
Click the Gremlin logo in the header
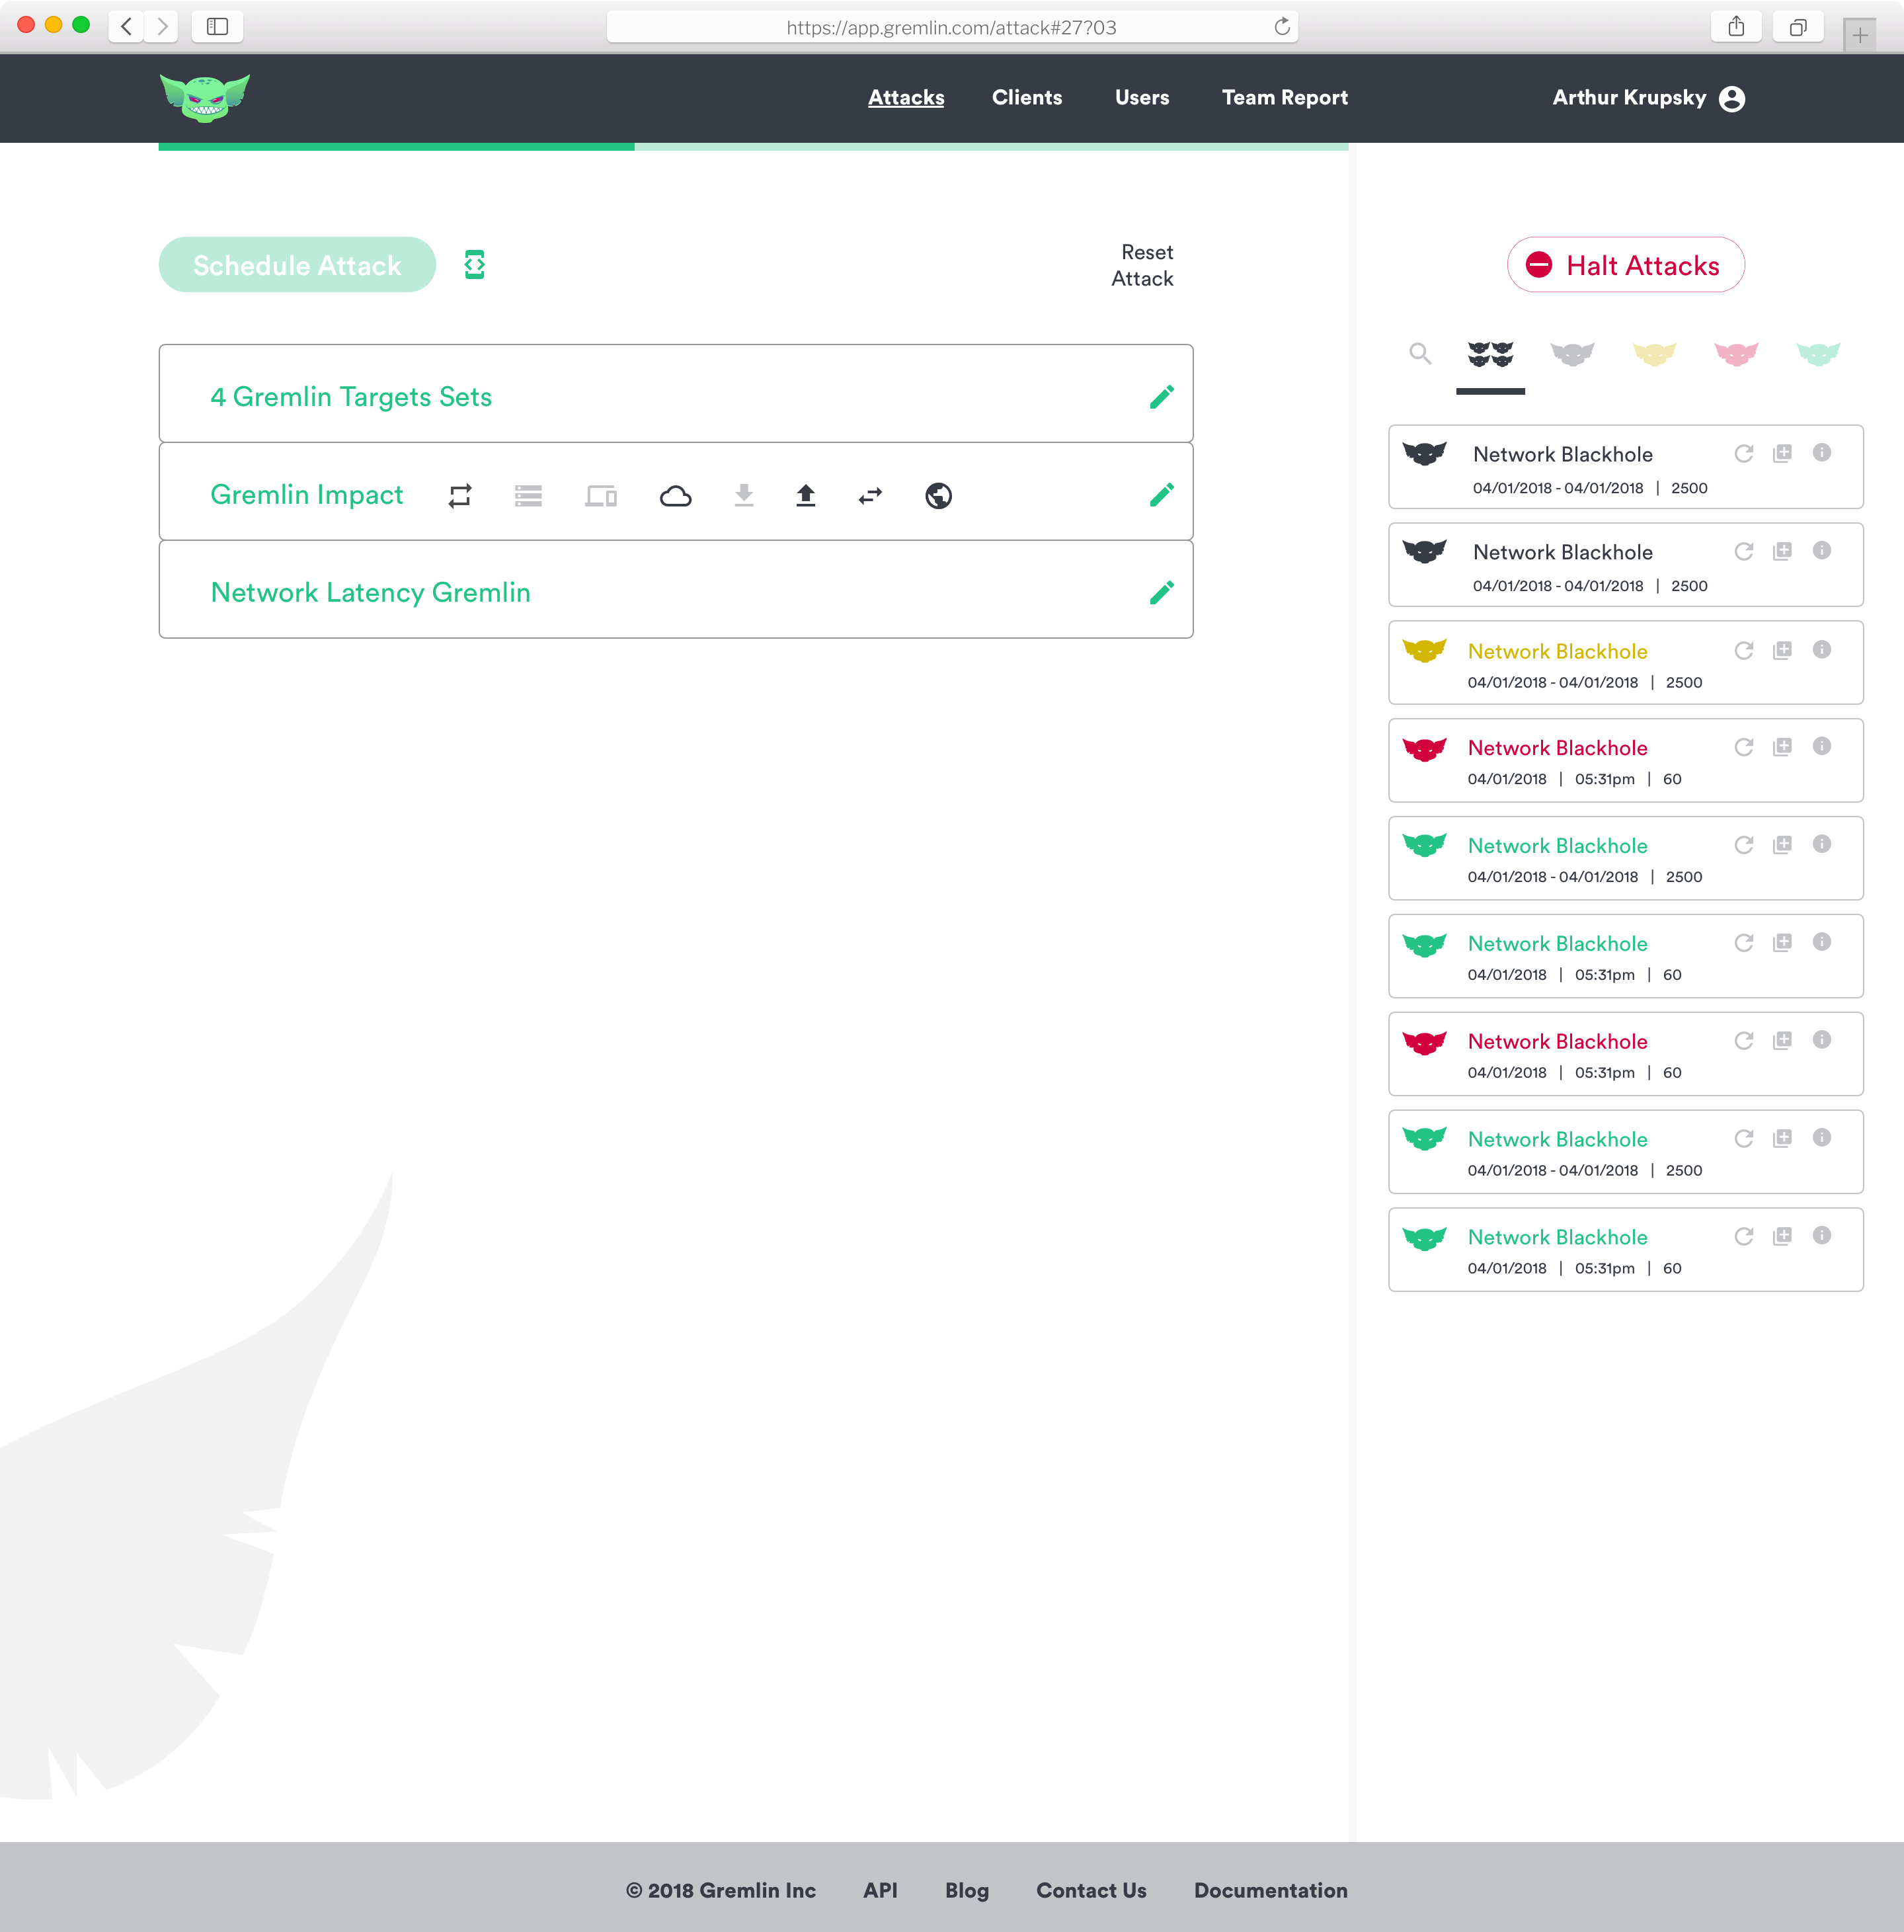coord(205,97)
